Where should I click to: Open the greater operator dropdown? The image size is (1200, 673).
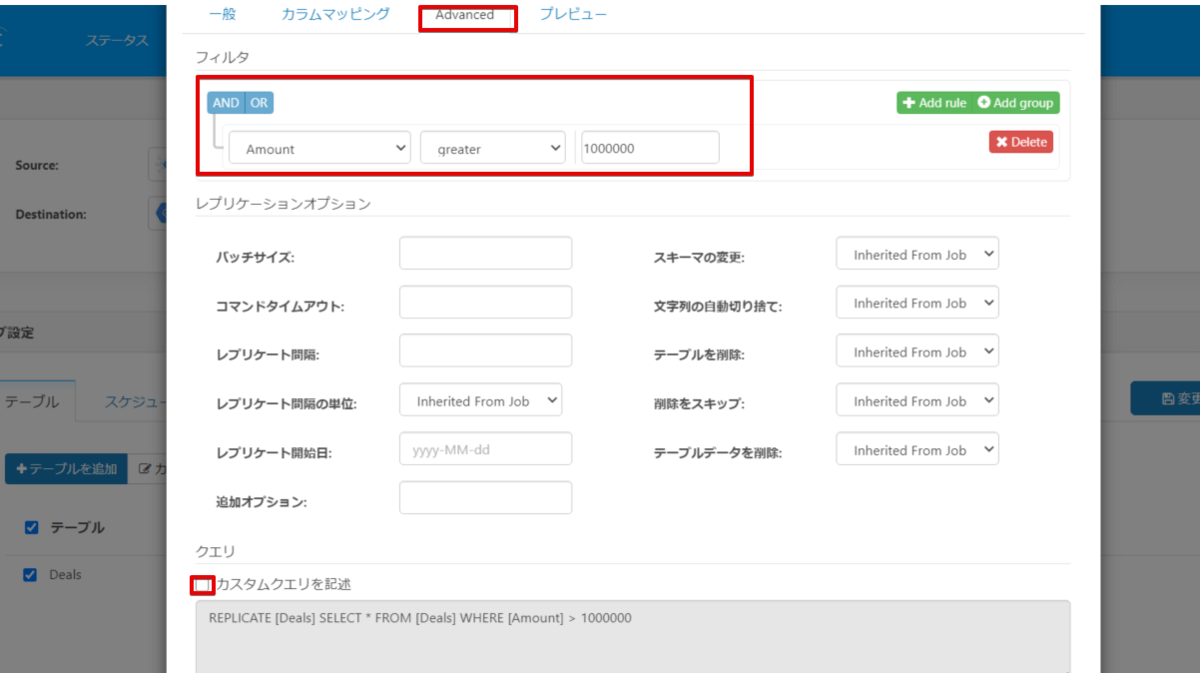[493, 148]
